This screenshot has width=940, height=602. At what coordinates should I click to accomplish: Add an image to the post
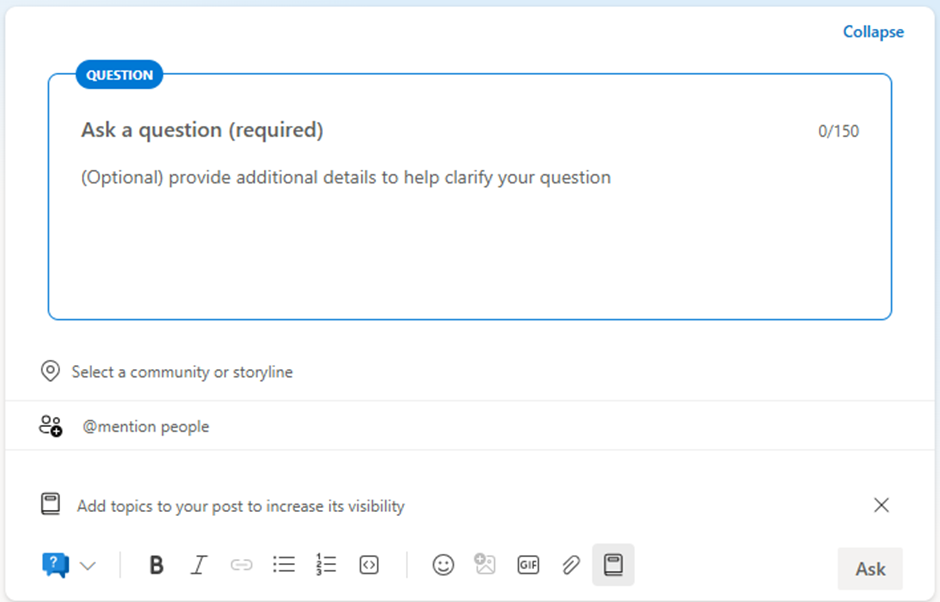(485, 565)
